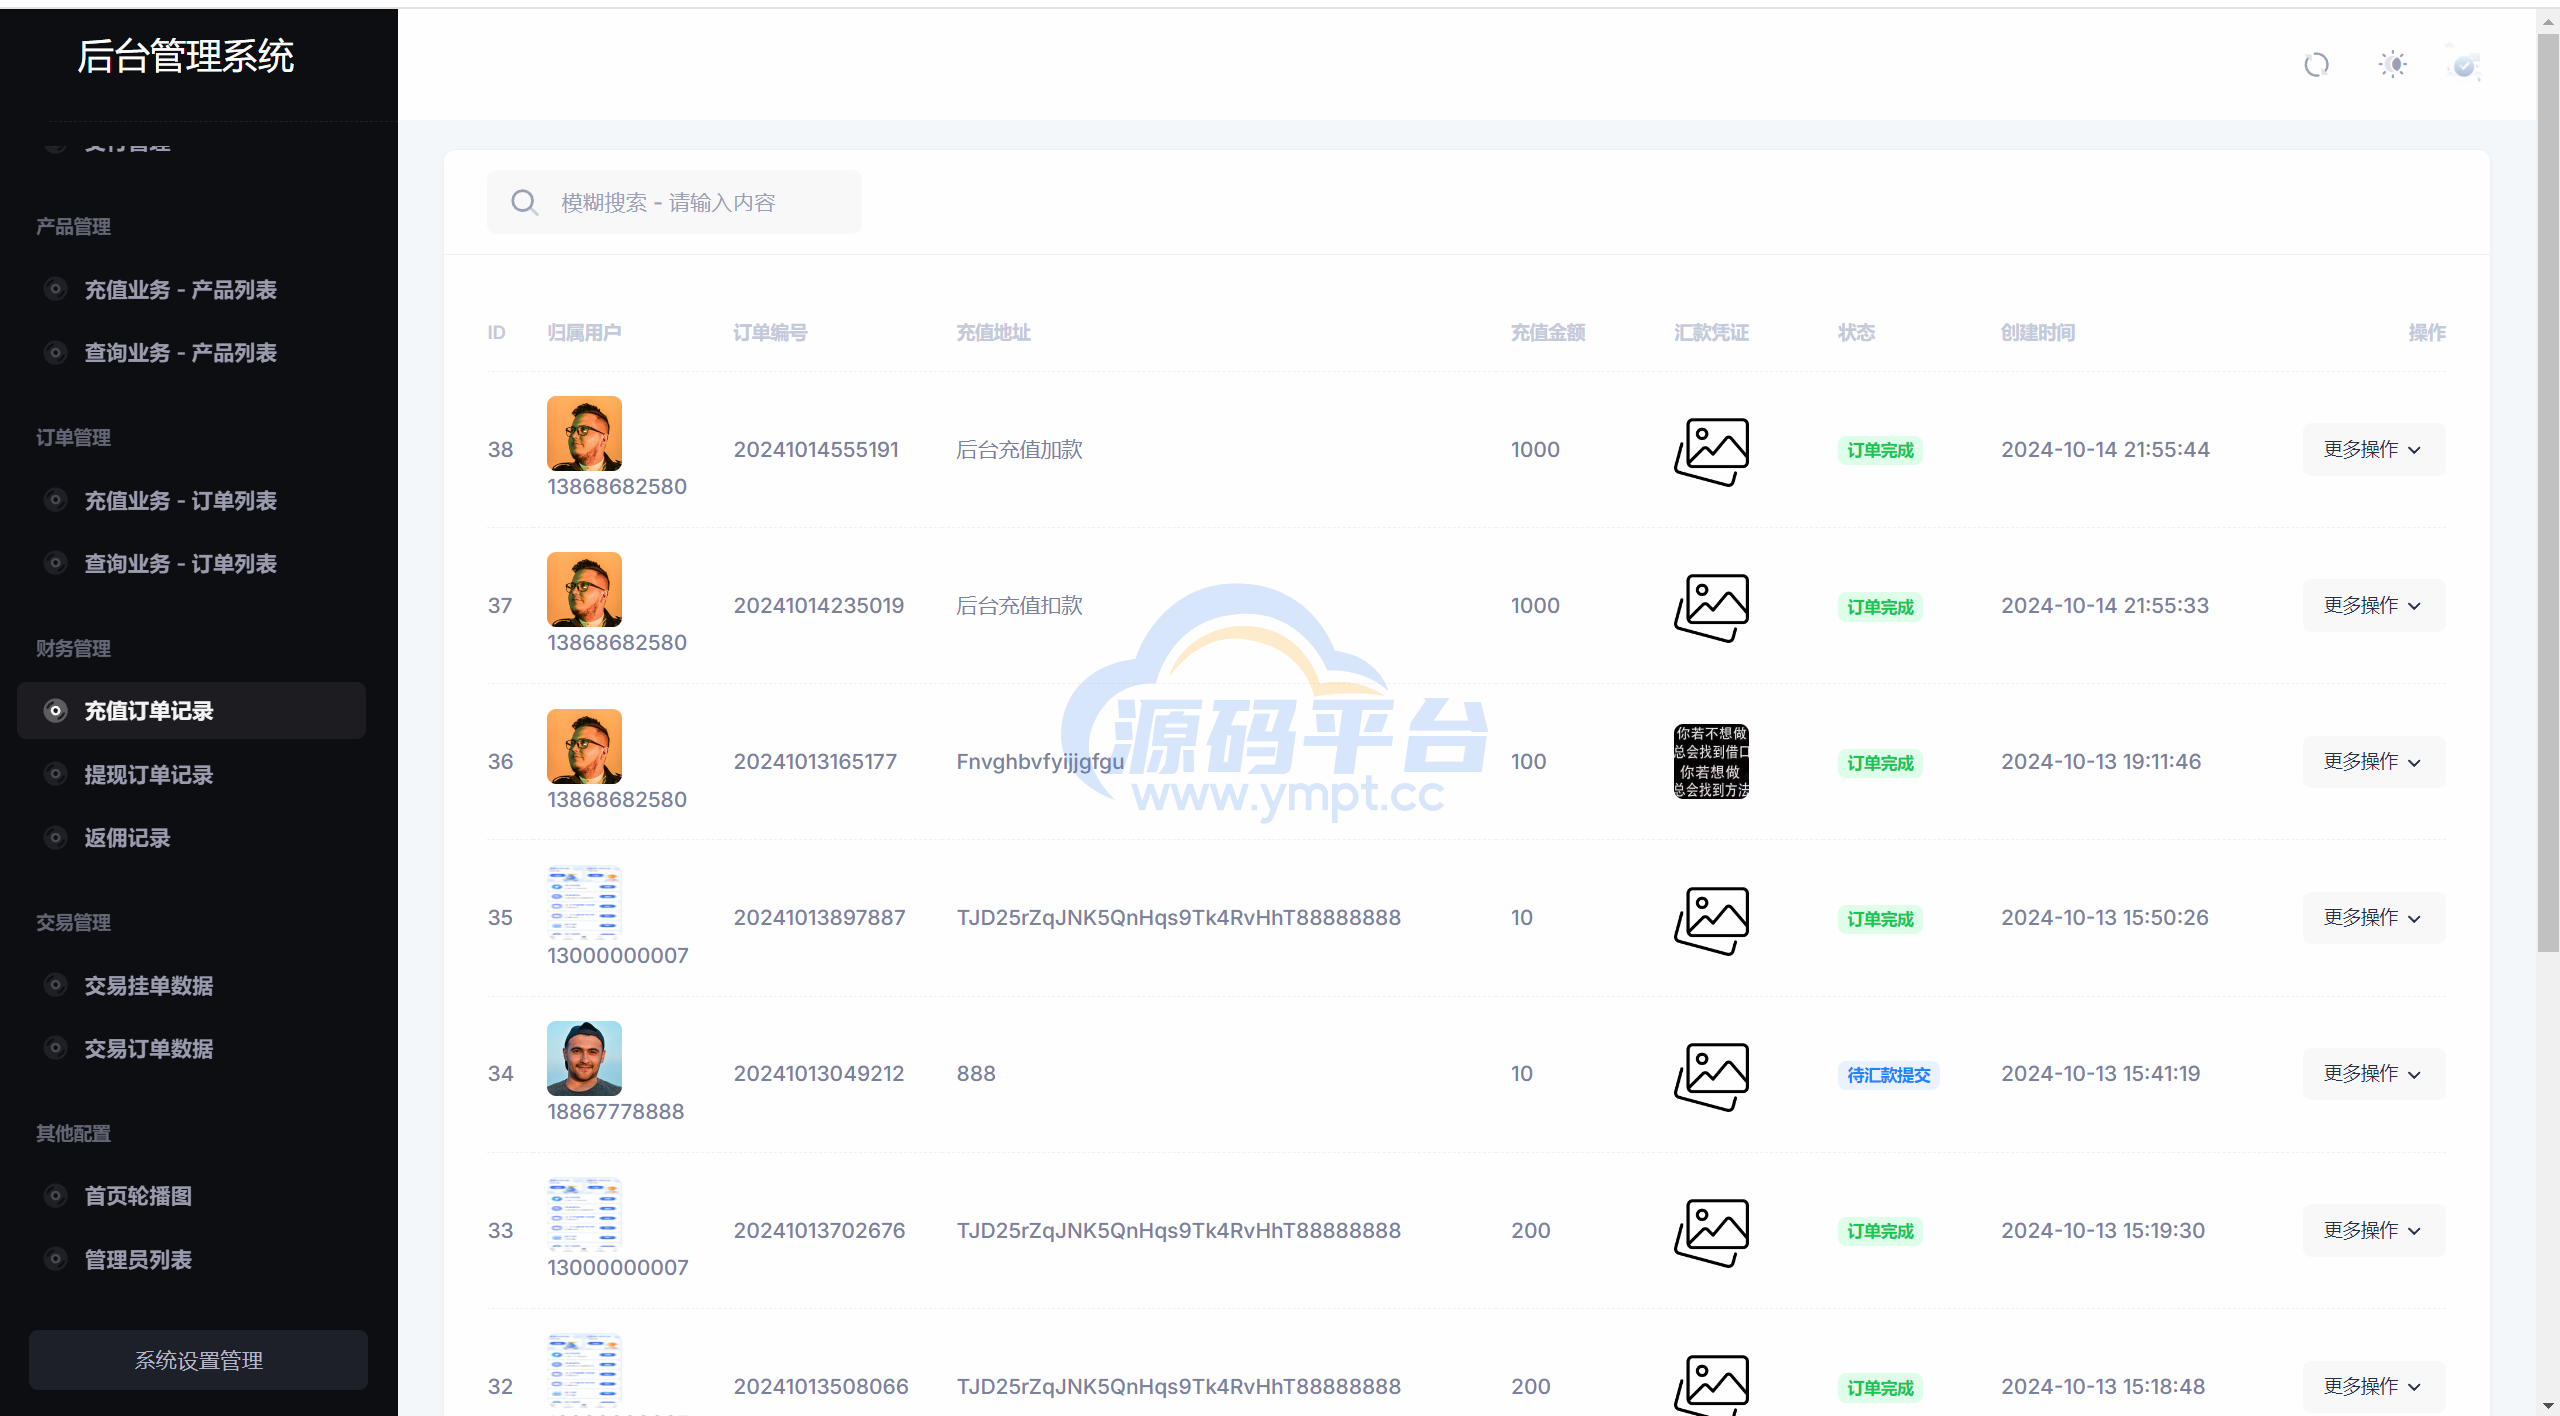Click 后台管理系统 title logo

click(186, 56)
